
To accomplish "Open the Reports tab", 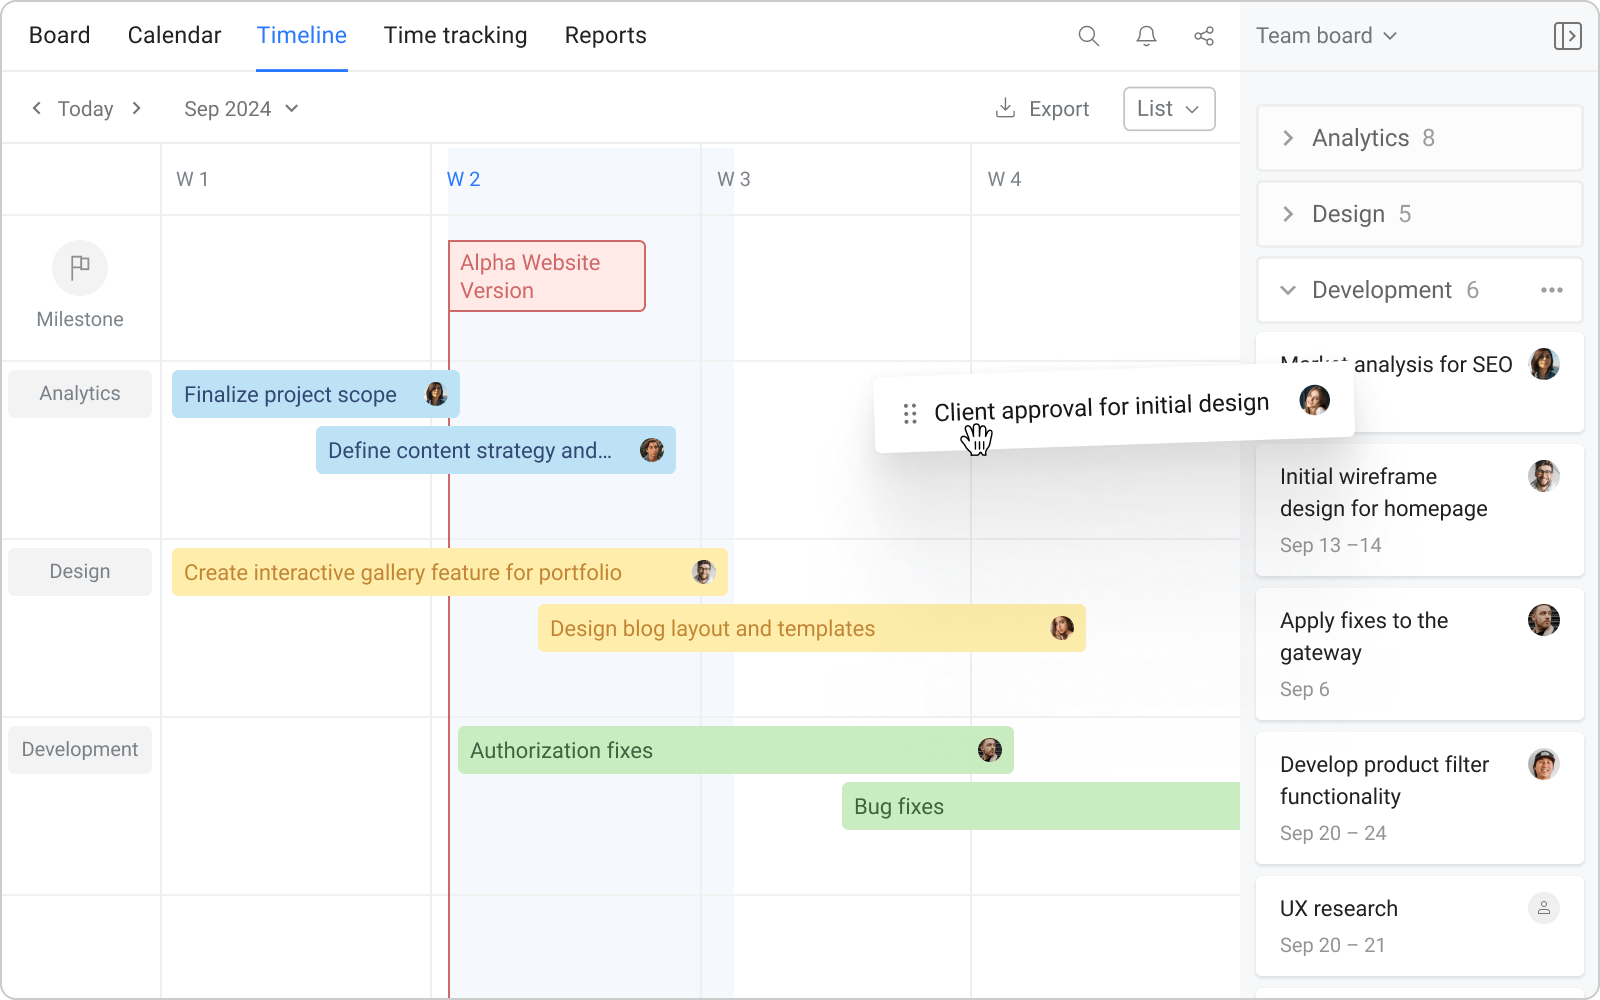I will (x=605, y=35).
